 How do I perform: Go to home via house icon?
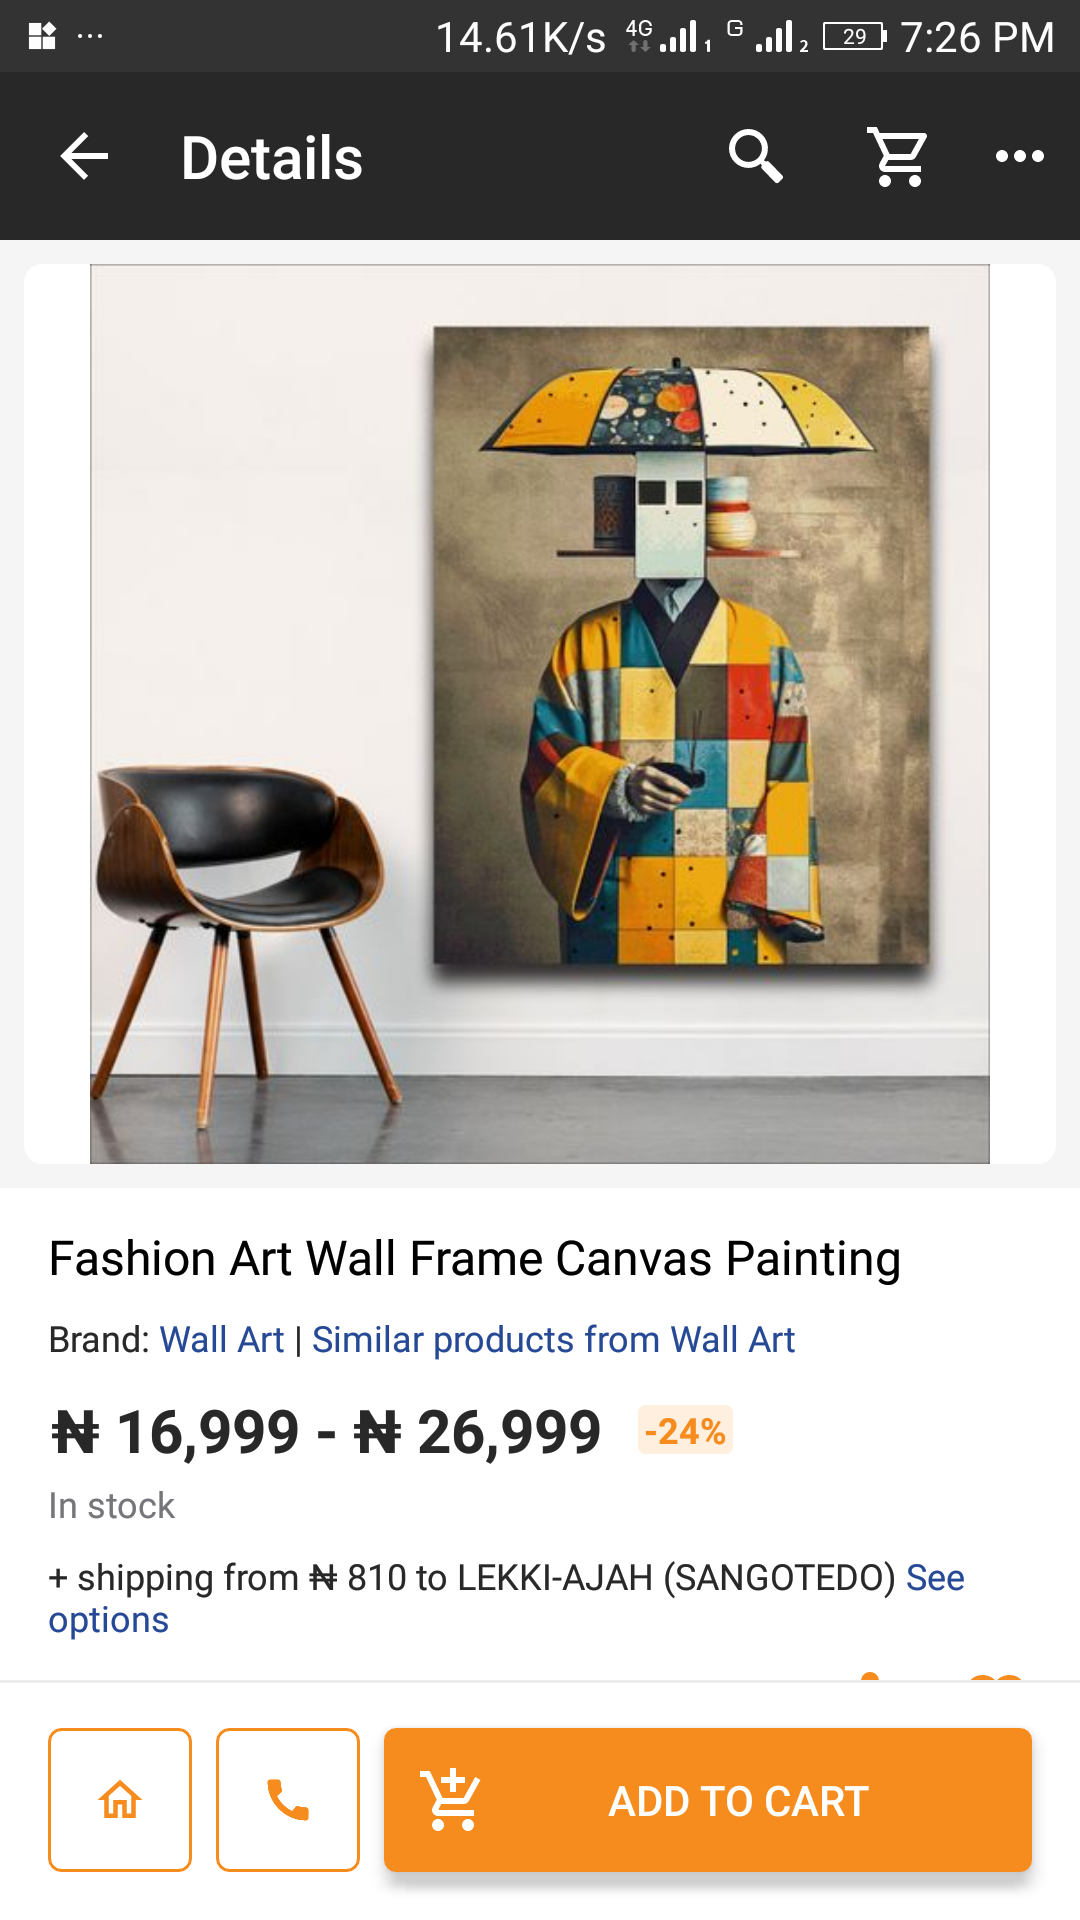(x=120, y=1800)
